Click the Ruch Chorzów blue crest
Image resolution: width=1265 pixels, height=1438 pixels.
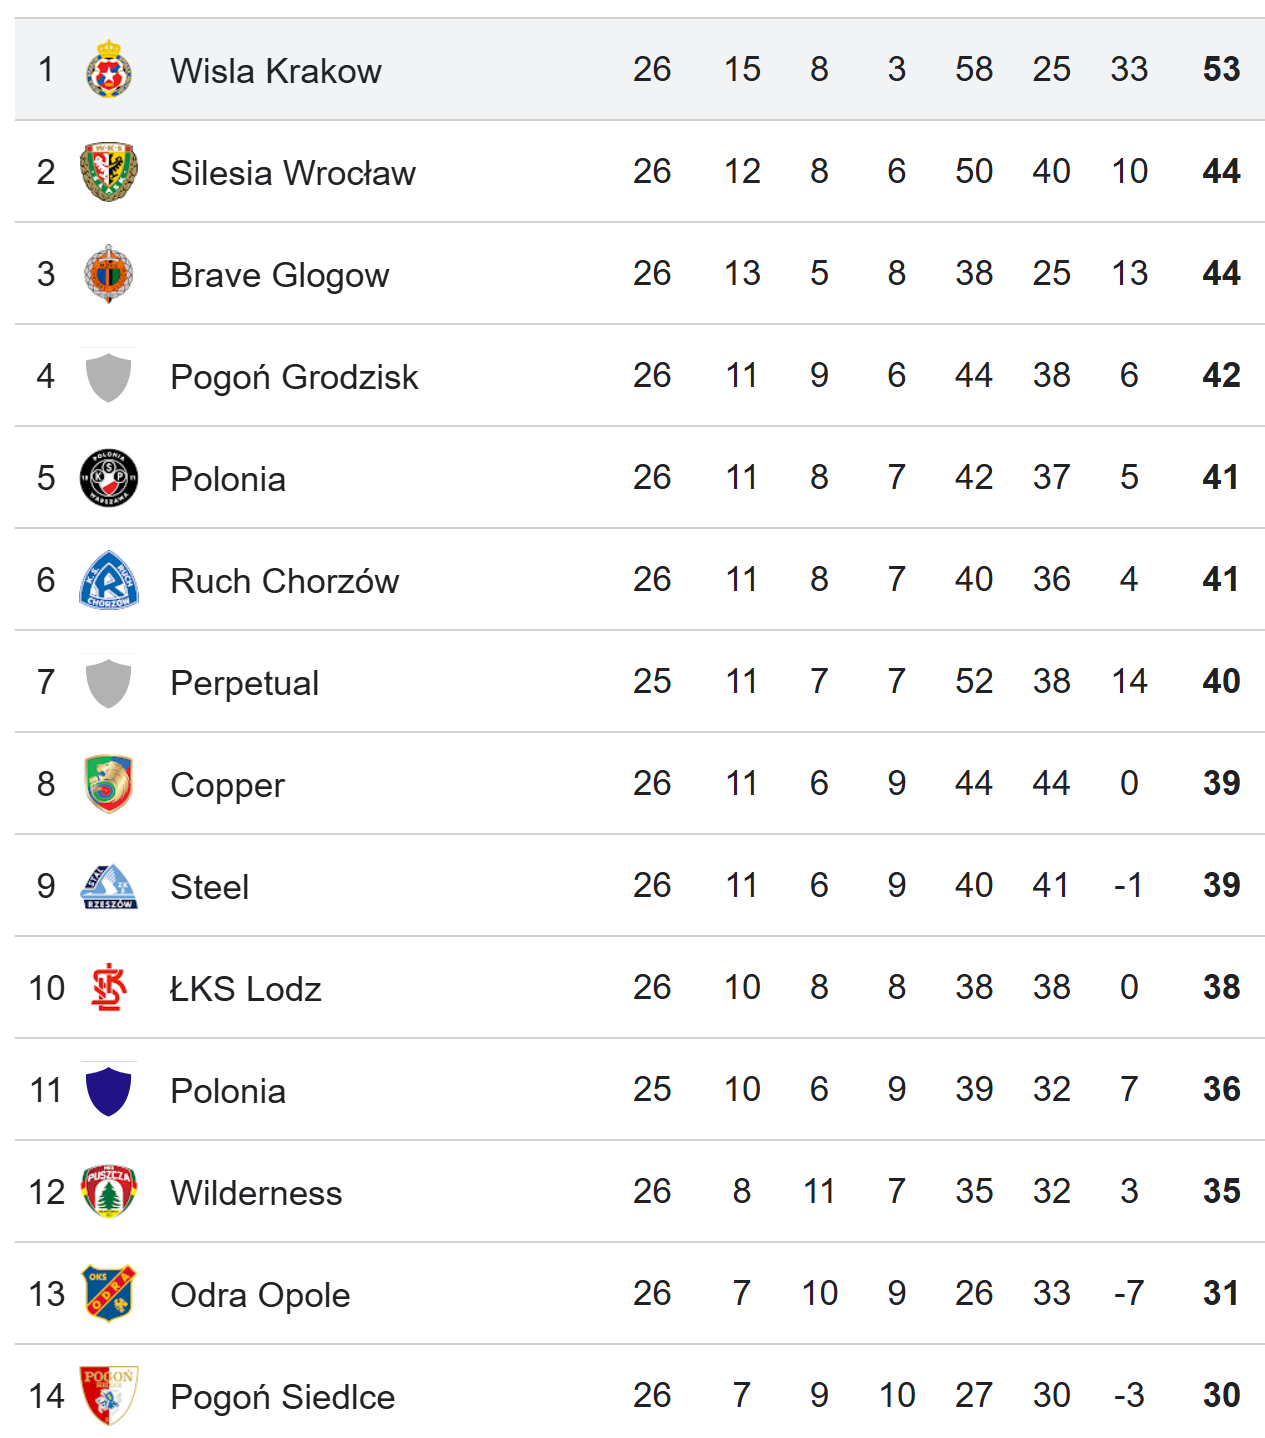pyautogui.click(x=109, y=579)
